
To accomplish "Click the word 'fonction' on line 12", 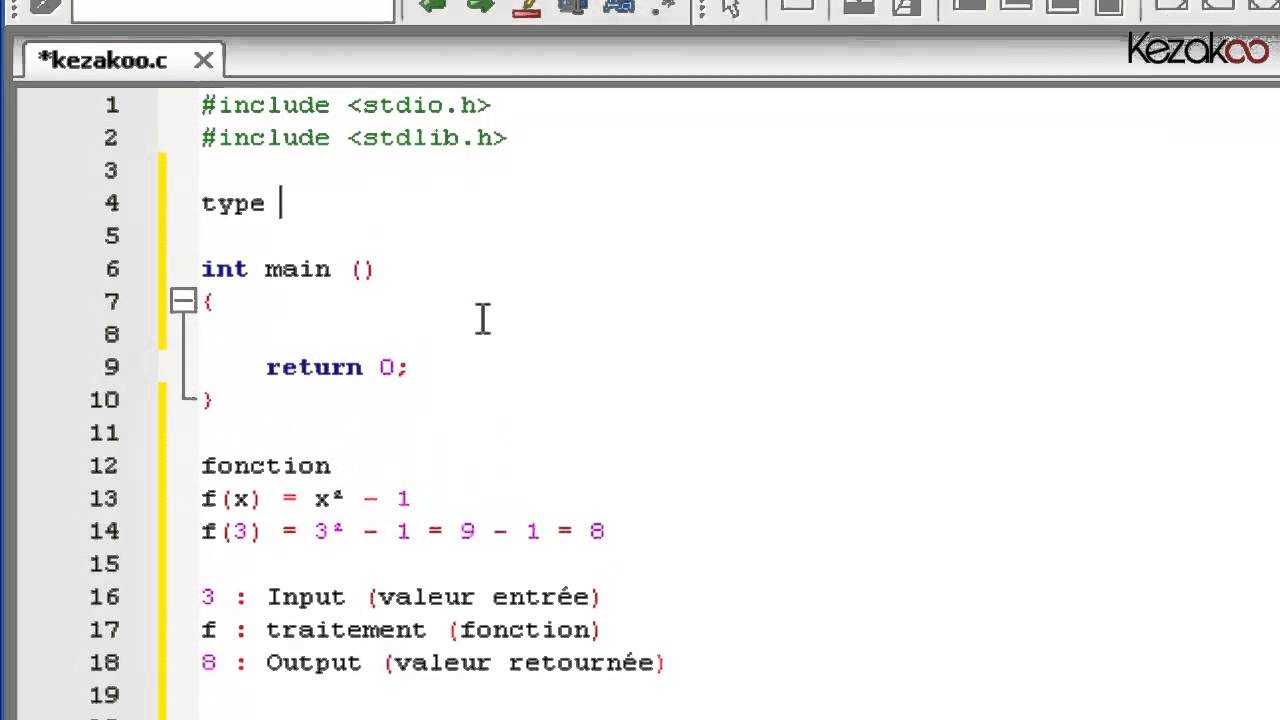I will click(x=266, y=466).
